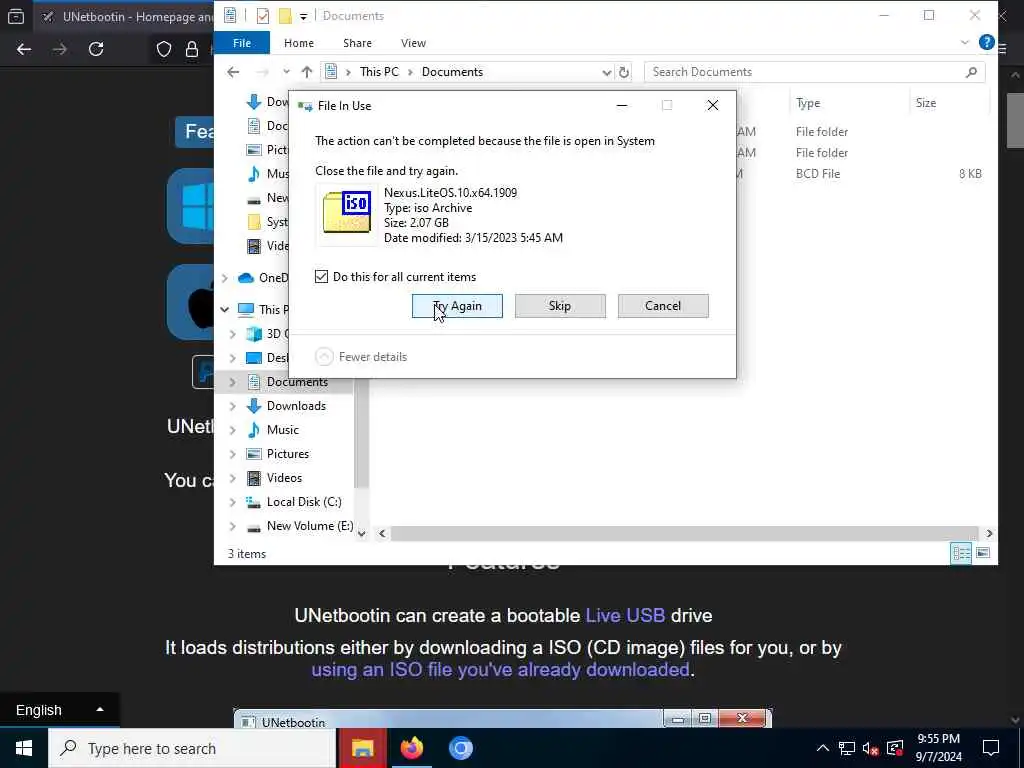Click the taskbar clock showing 9:55 PM
The image size is (1024, 768).
click(x=938, y=748)
